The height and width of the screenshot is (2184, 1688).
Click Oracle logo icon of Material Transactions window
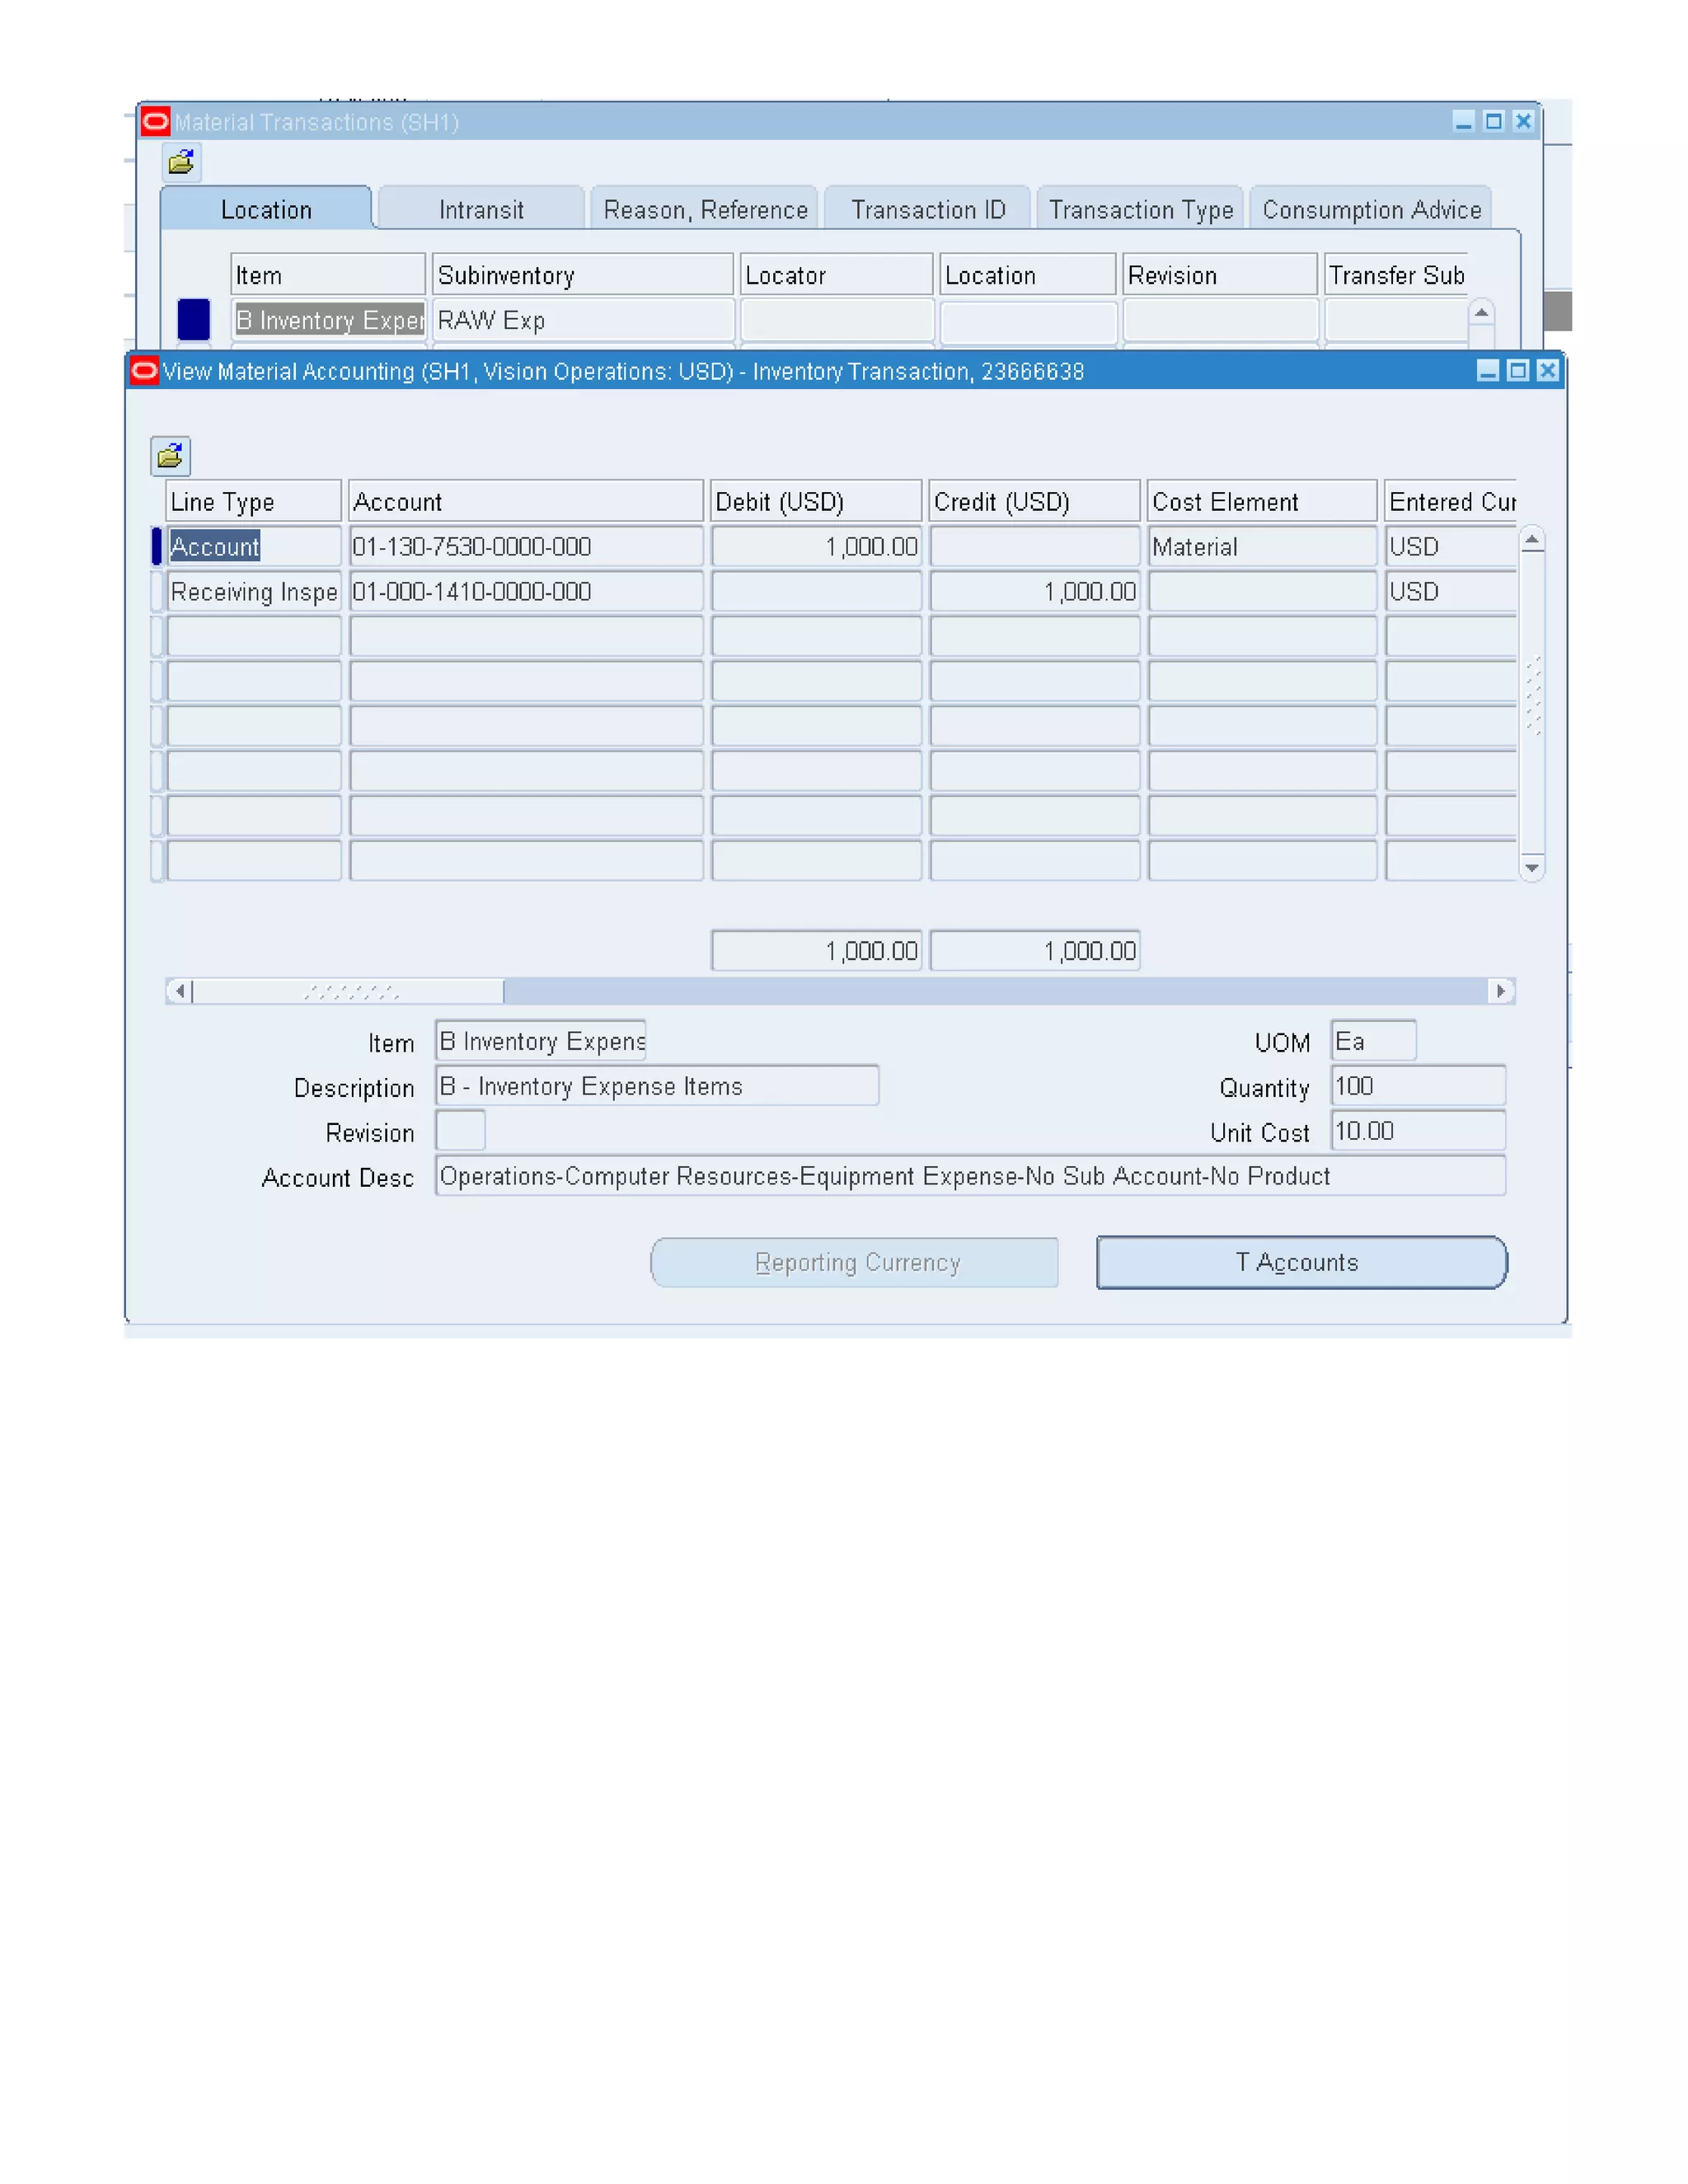point(155,122)
